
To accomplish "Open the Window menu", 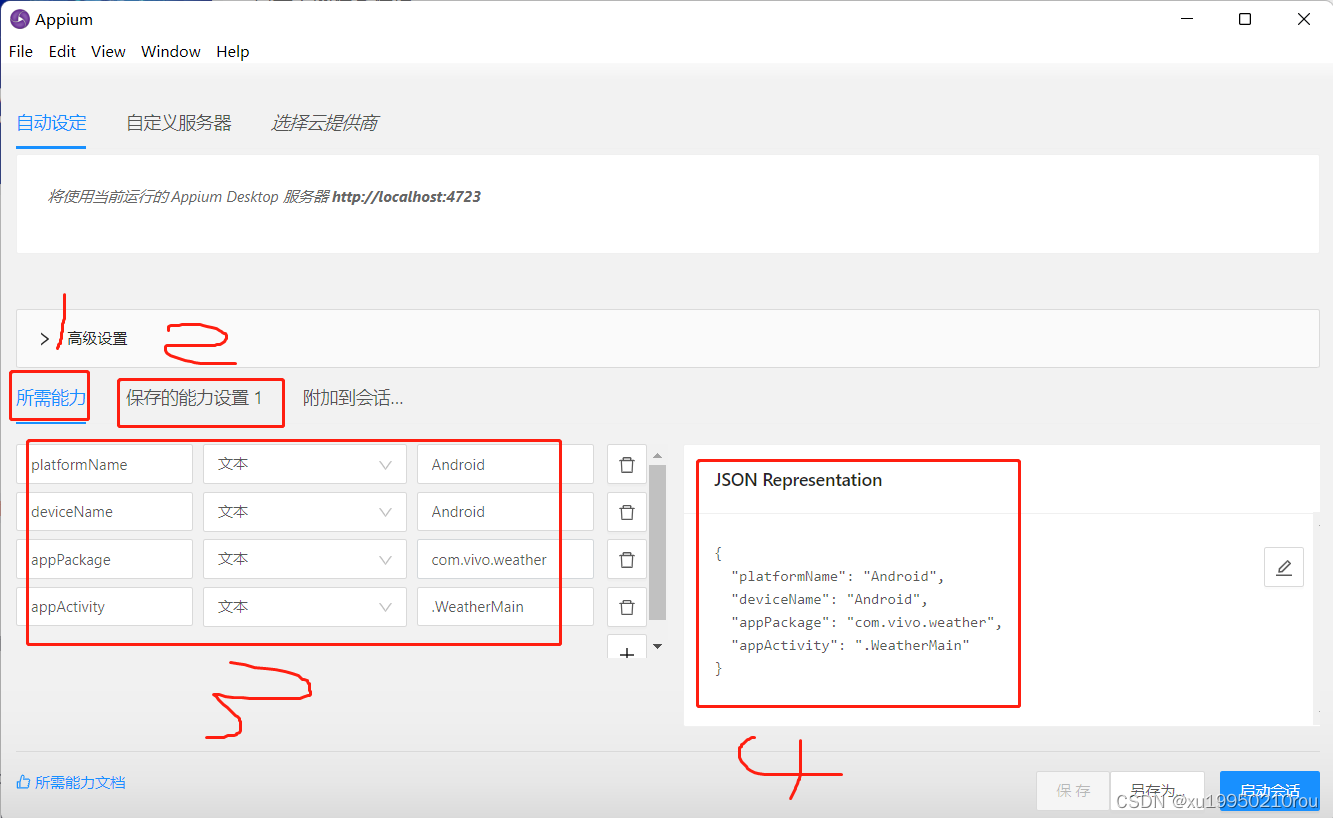I will click(x=171, y=52).
